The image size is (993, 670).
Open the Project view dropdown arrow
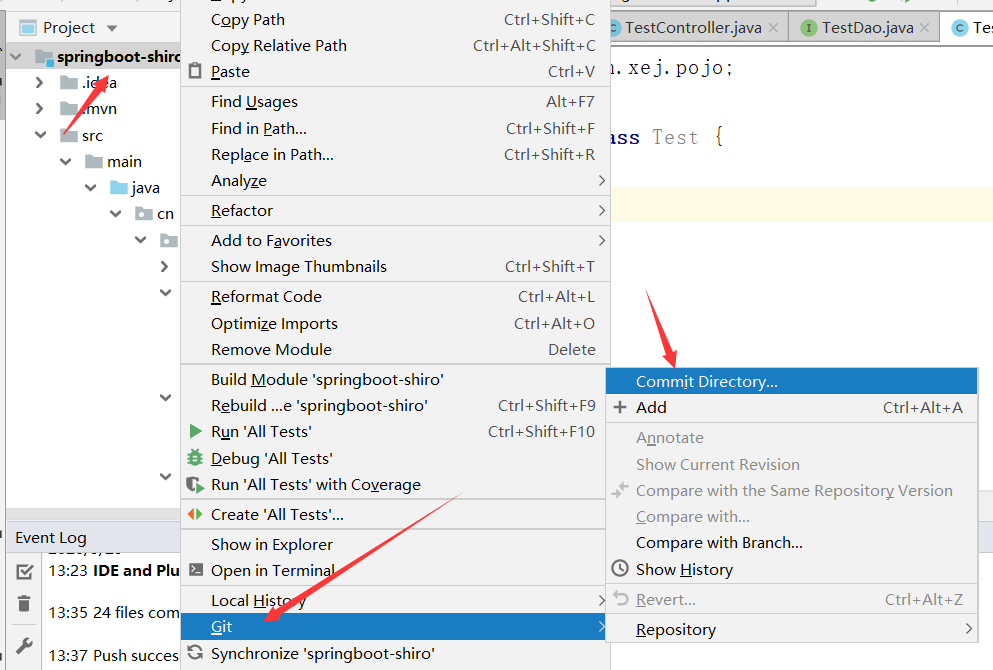[x=112, y=28]
